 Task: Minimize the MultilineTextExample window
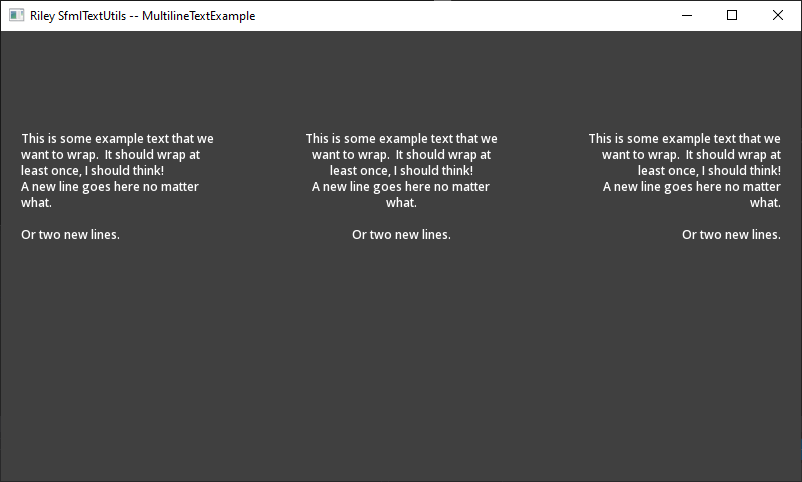coord(686,15)
